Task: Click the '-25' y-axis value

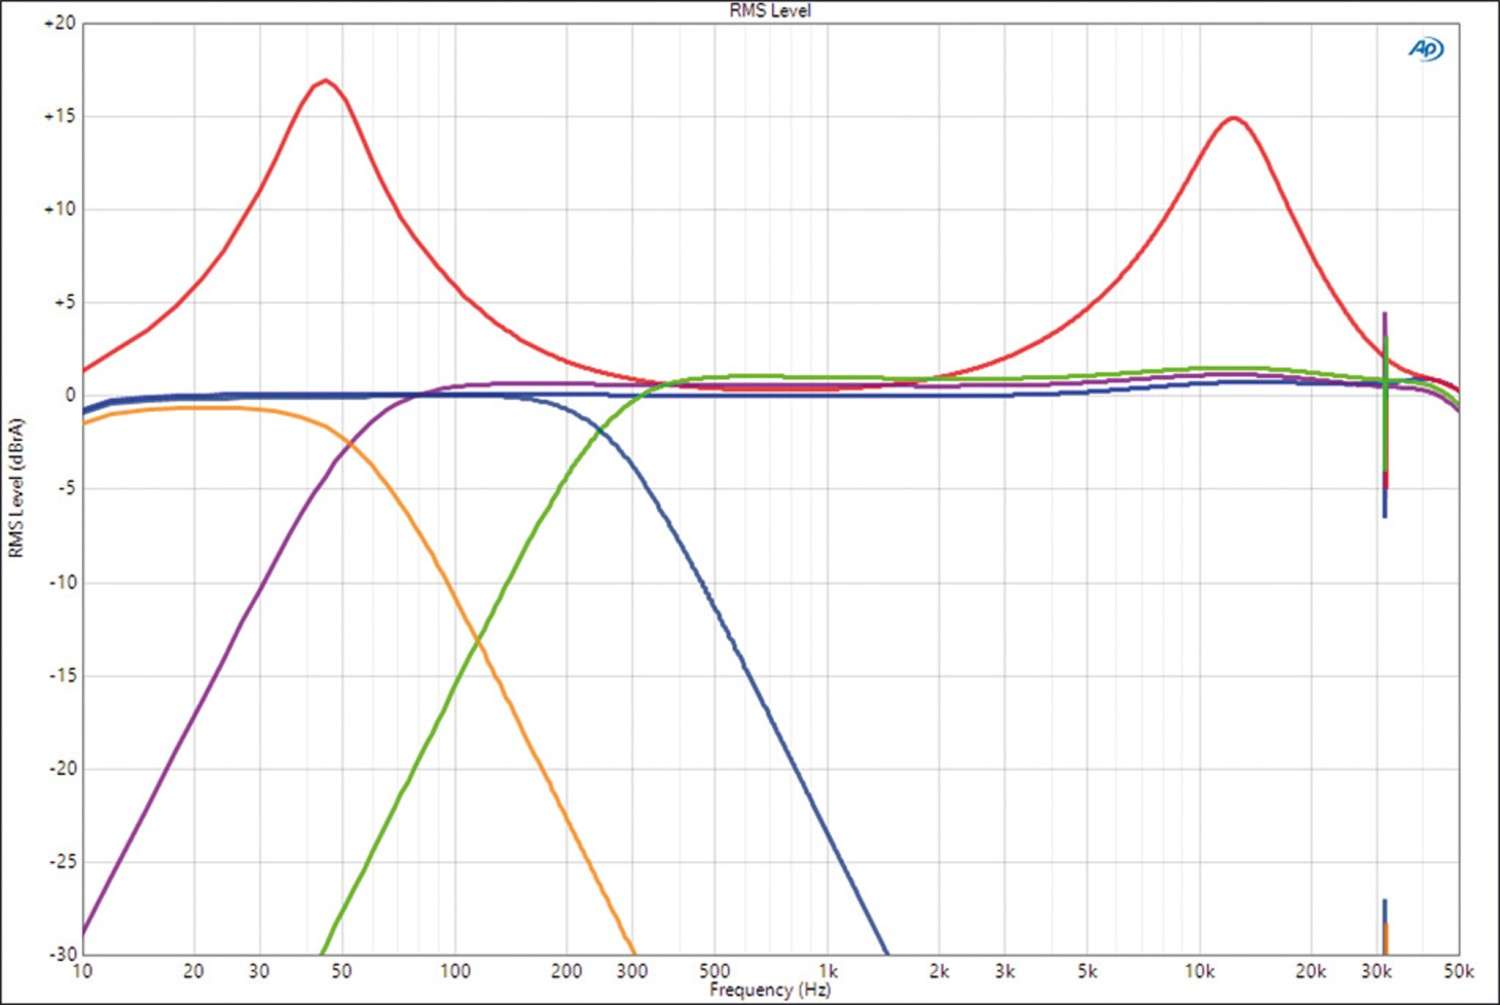Action: 61,862
